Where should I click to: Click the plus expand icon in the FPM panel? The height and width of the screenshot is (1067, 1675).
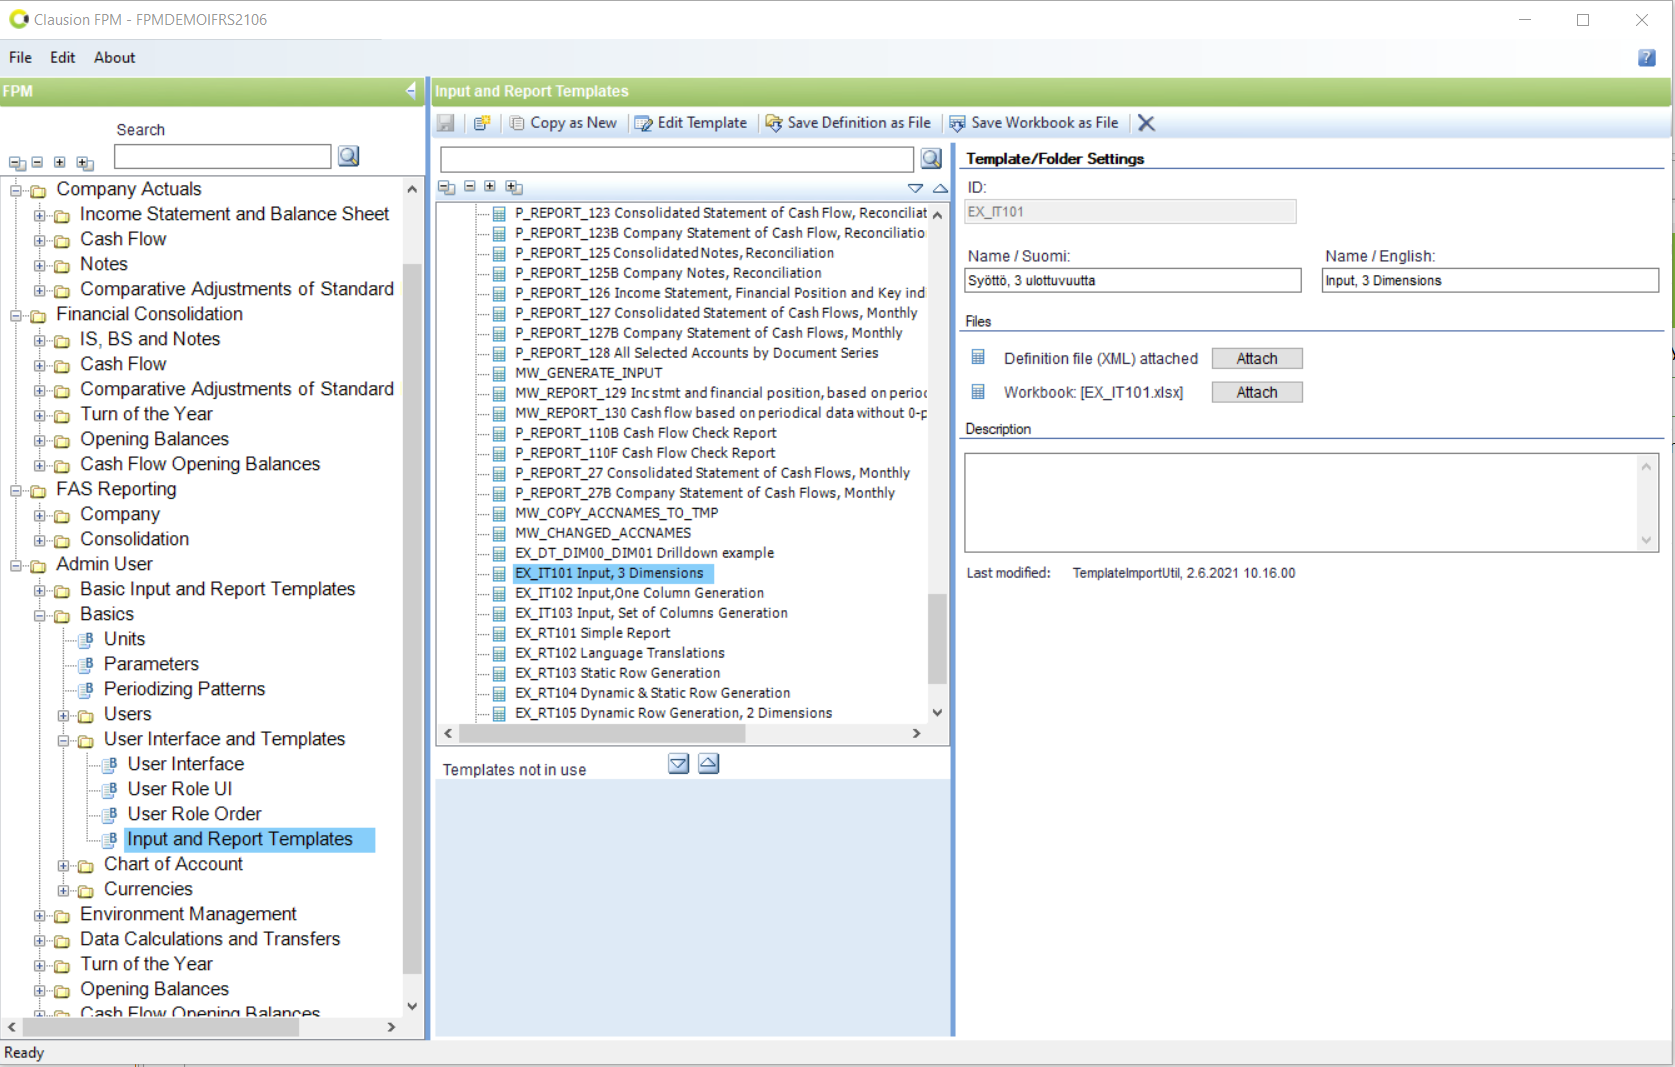coord(60,162)
